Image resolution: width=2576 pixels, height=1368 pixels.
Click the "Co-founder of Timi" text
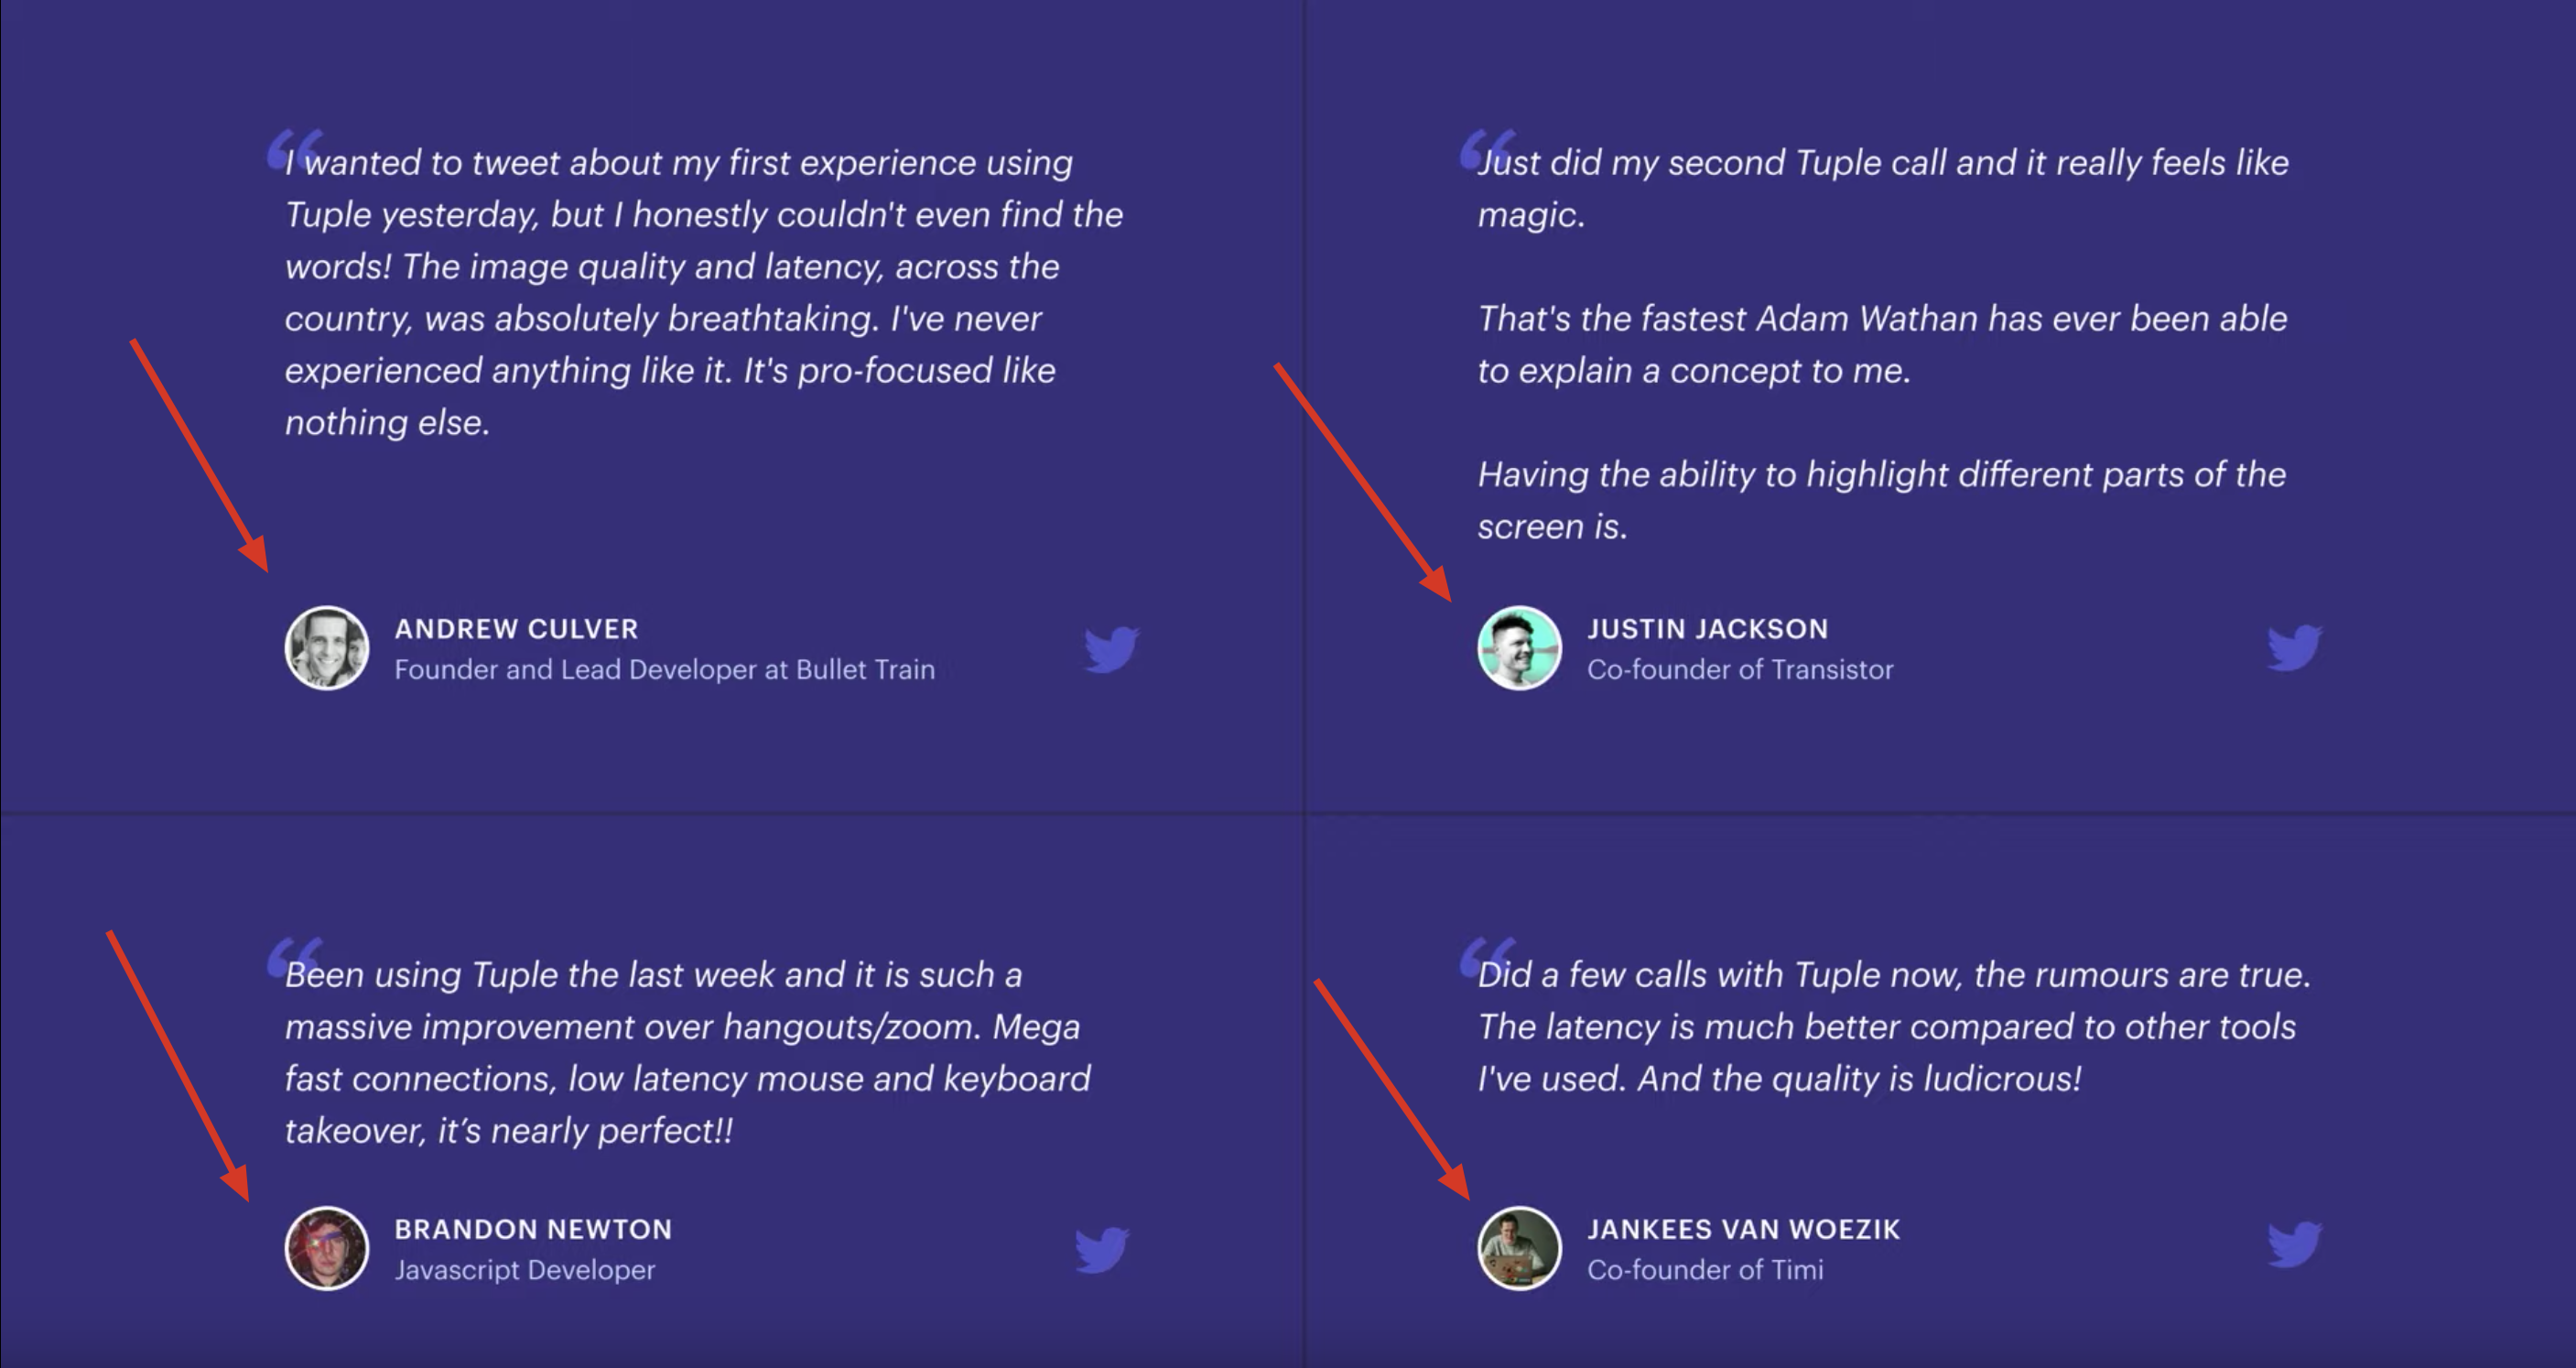tap(1705, 1270)
